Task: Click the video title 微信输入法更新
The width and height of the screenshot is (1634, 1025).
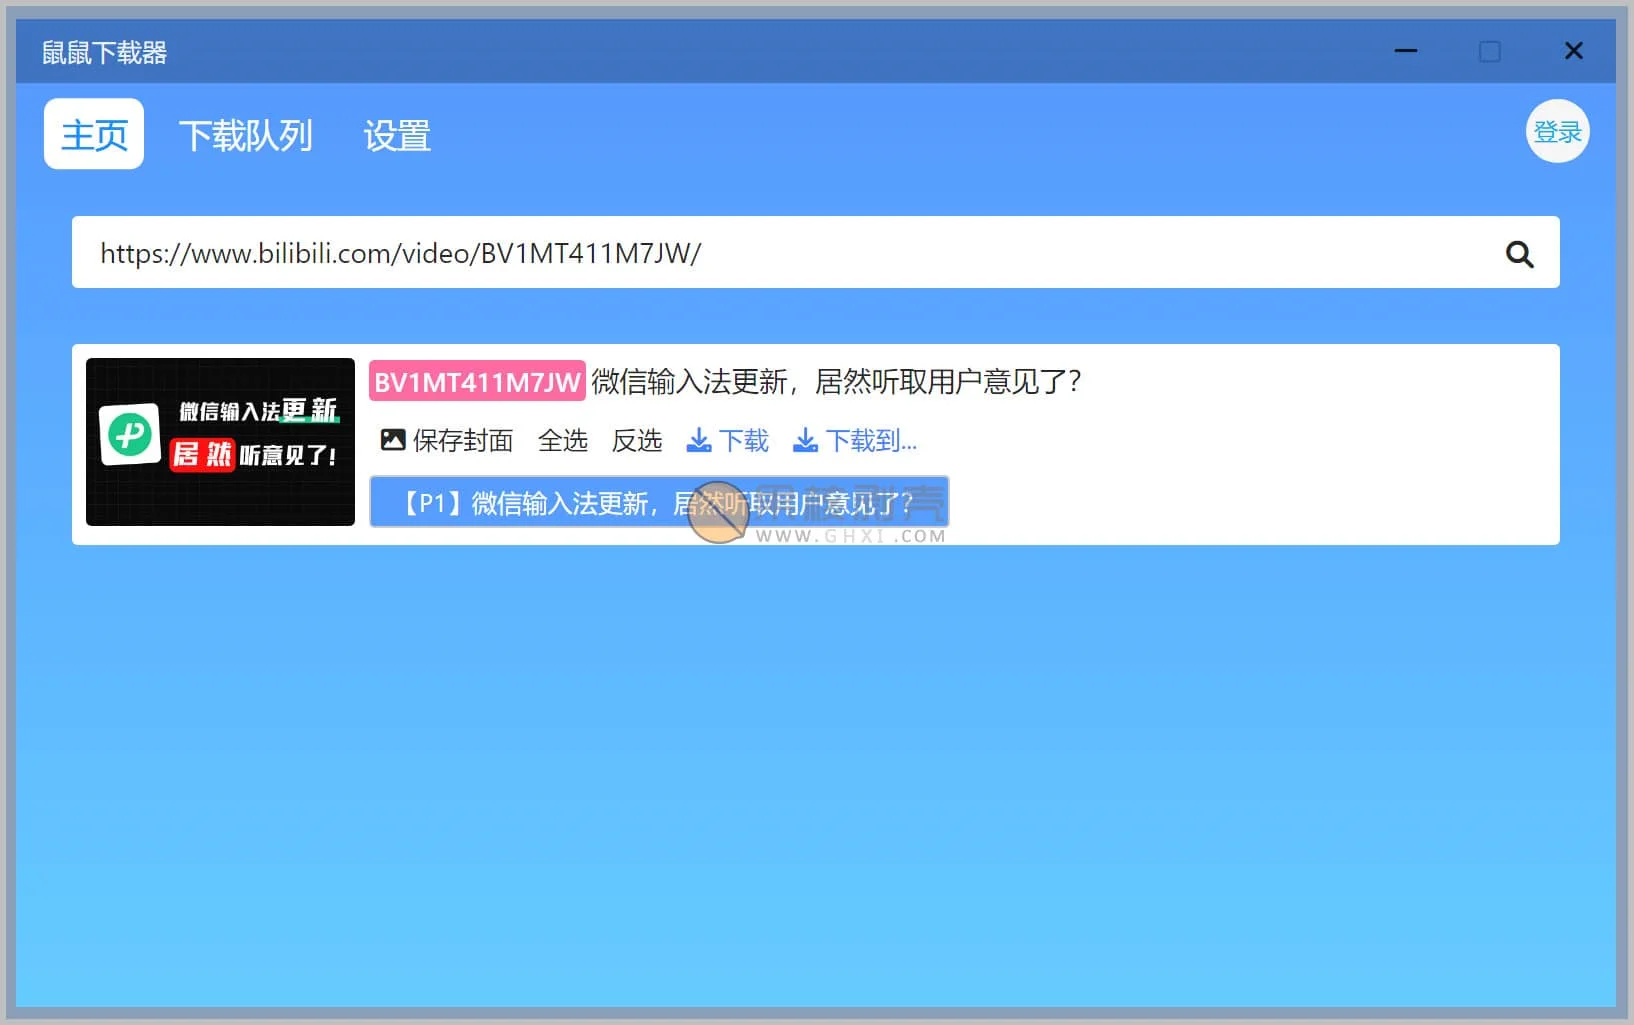Action: click(836, 381)
